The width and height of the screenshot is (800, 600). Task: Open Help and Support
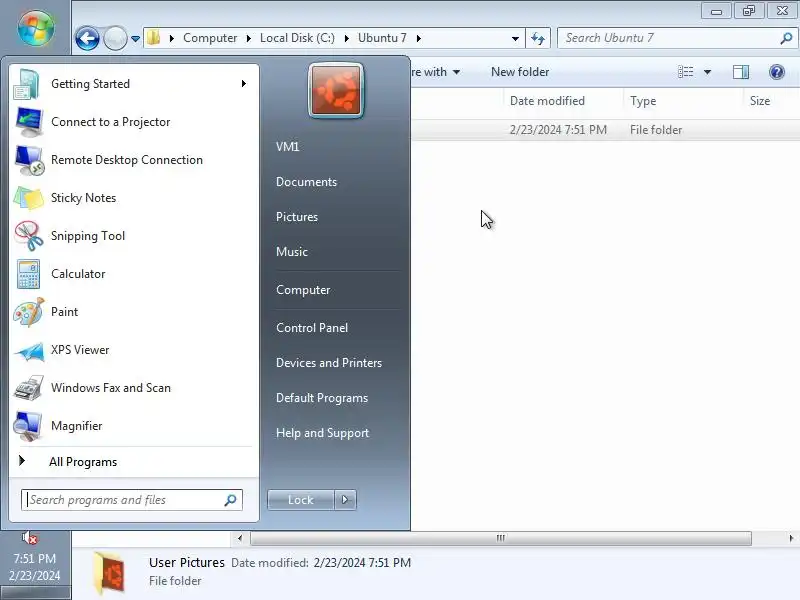322,433
